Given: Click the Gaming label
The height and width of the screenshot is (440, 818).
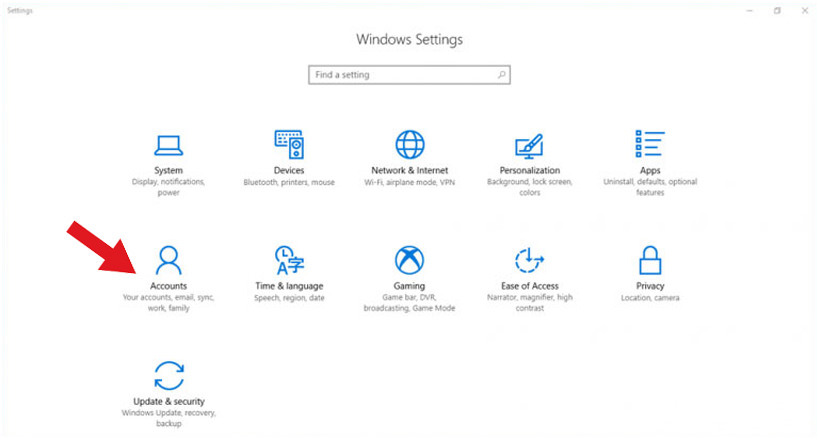Looking at the screenshot, I should (x=410, y=286).
